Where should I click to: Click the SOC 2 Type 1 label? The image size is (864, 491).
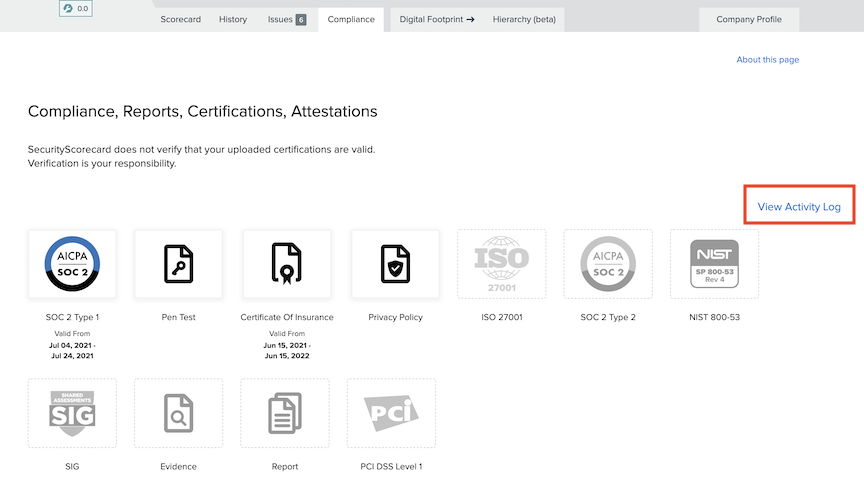click(x=72, y=317)
